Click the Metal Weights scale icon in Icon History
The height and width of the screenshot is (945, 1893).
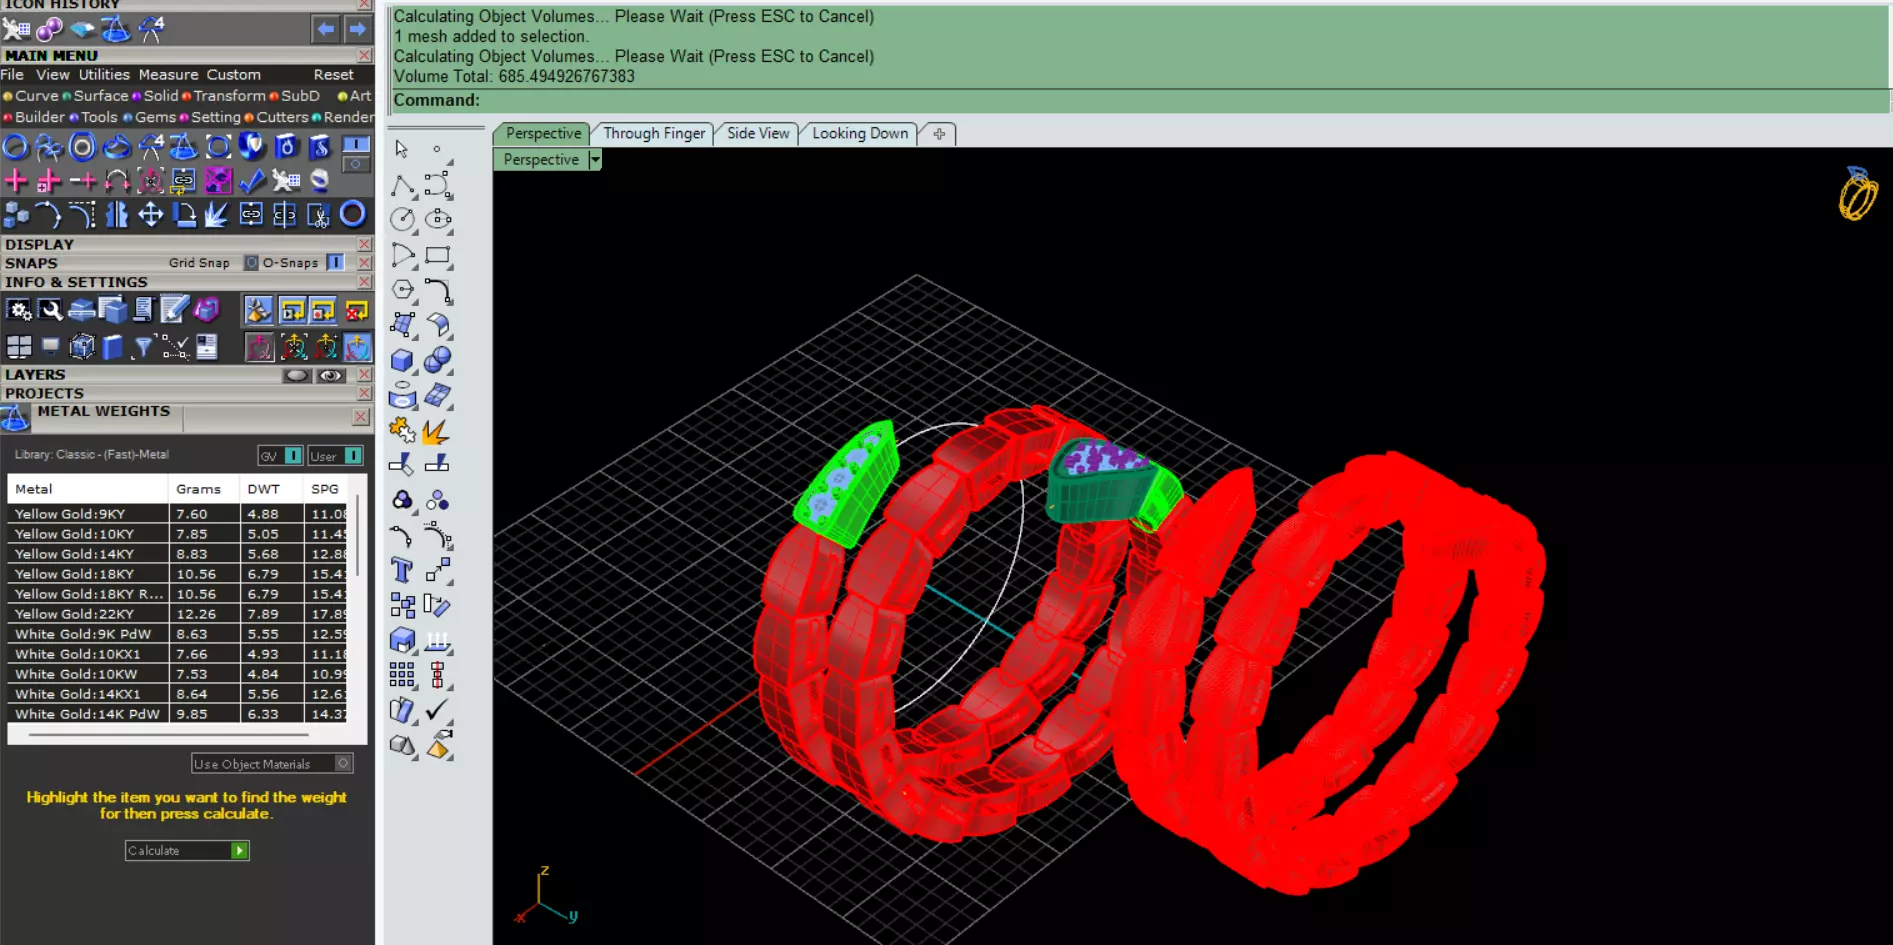116,30
